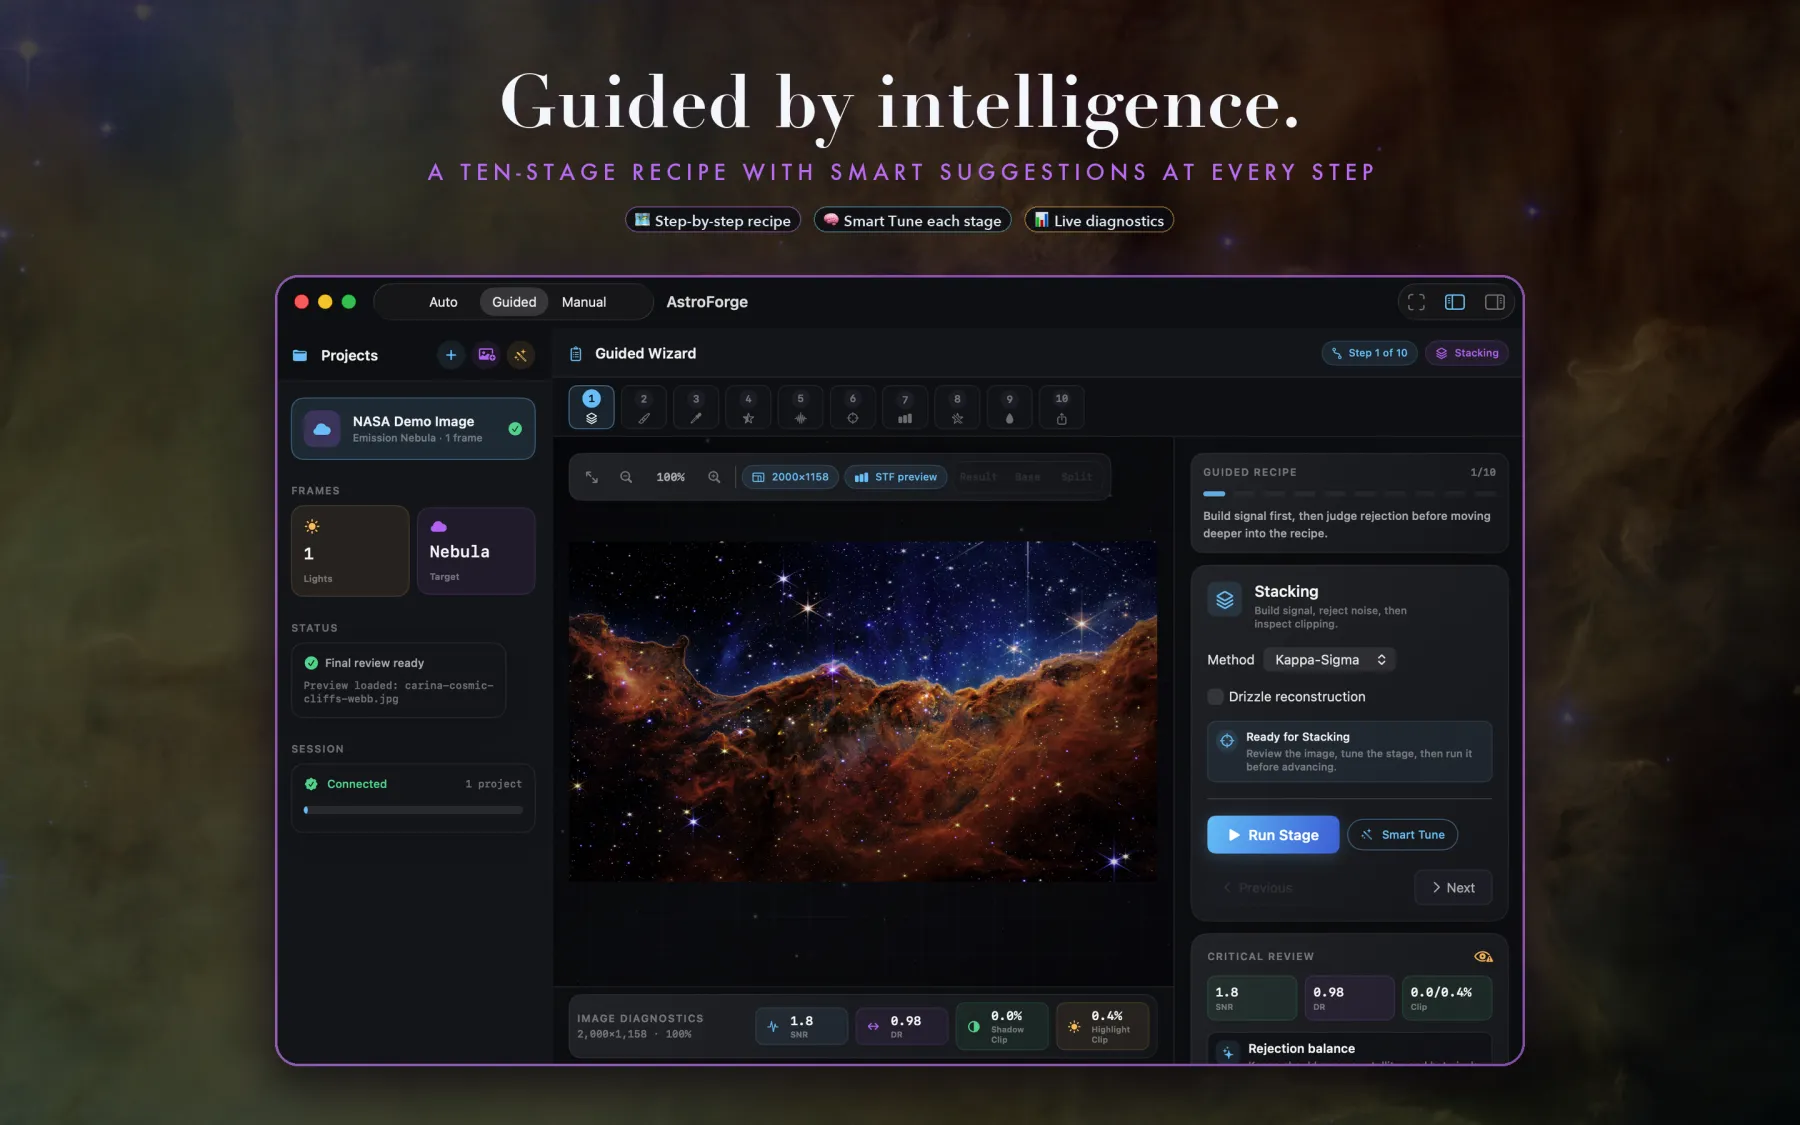1800x1125 pixels.
Task: Select the Split view tab
Action: click(1076, 477)
